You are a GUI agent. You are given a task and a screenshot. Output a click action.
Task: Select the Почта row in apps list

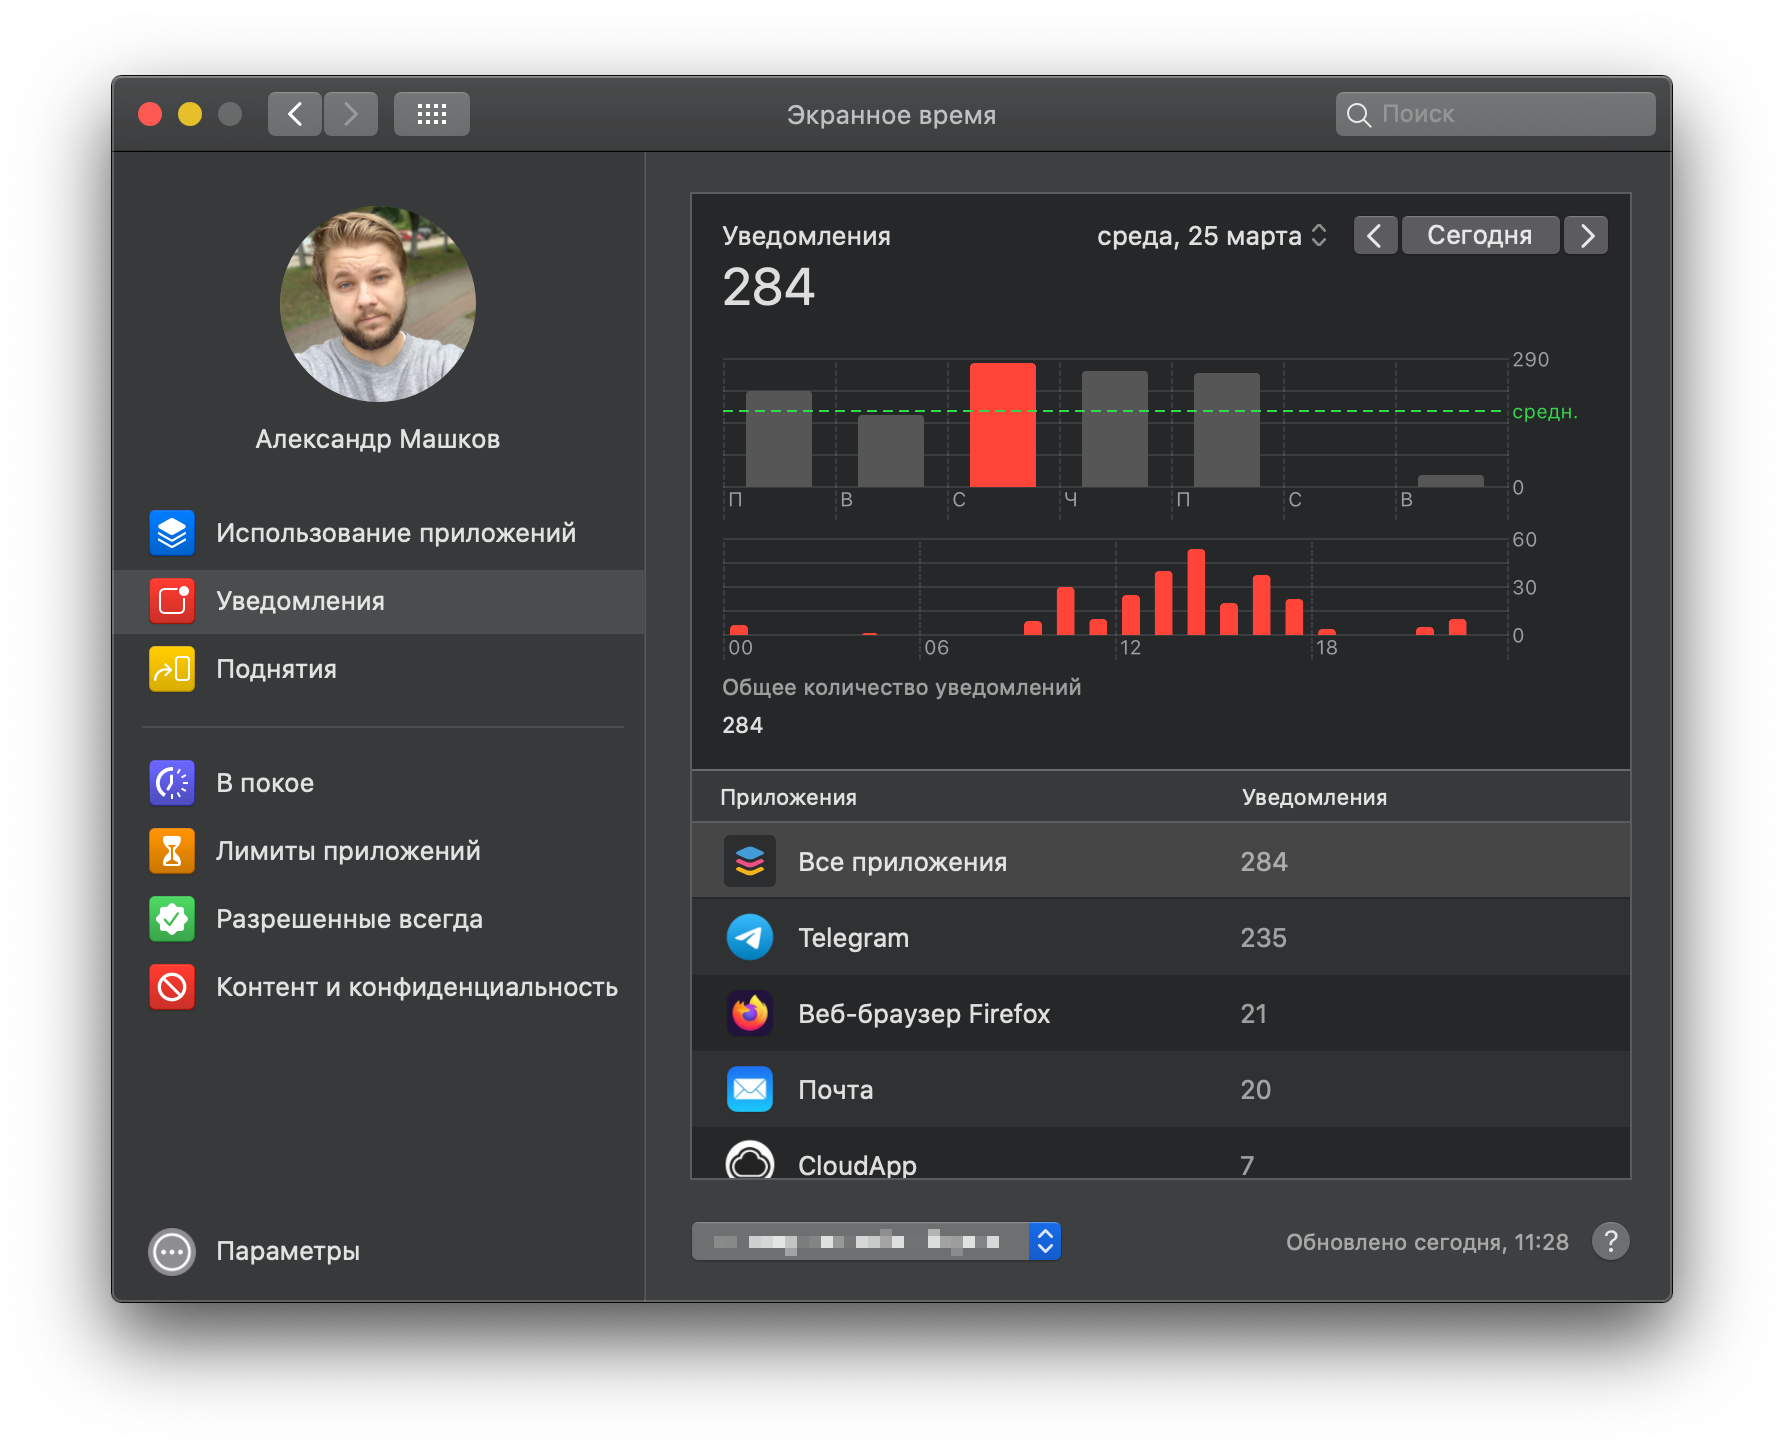[1160, 1090]
